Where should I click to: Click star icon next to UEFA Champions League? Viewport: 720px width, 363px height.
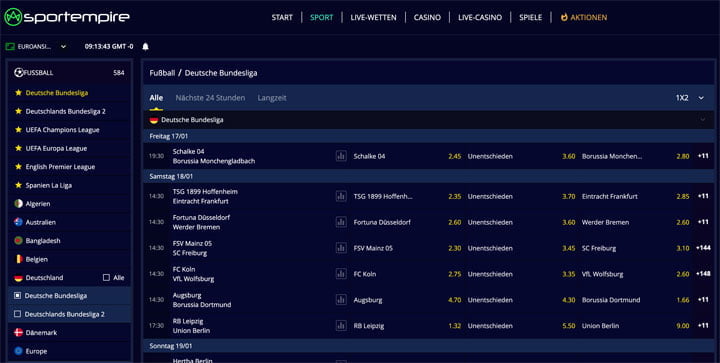pos(18,130)
